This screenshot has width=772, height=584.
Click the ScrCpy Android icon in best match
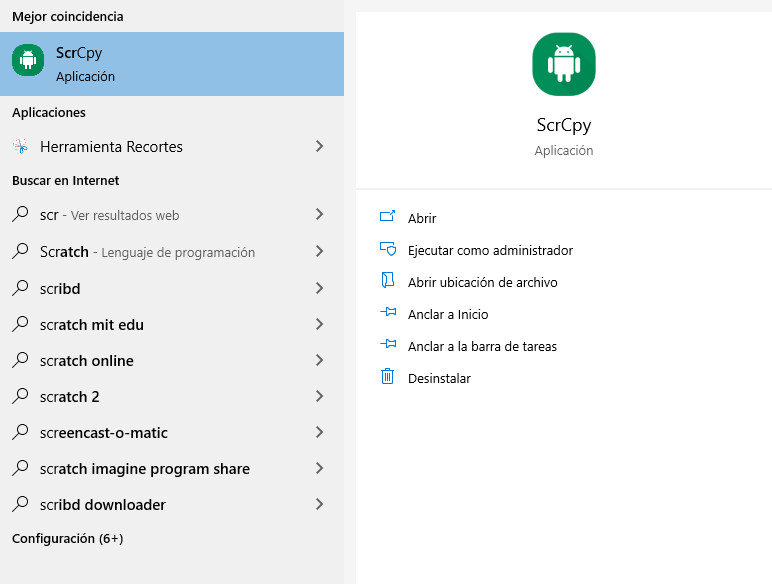tap(28, 60)
